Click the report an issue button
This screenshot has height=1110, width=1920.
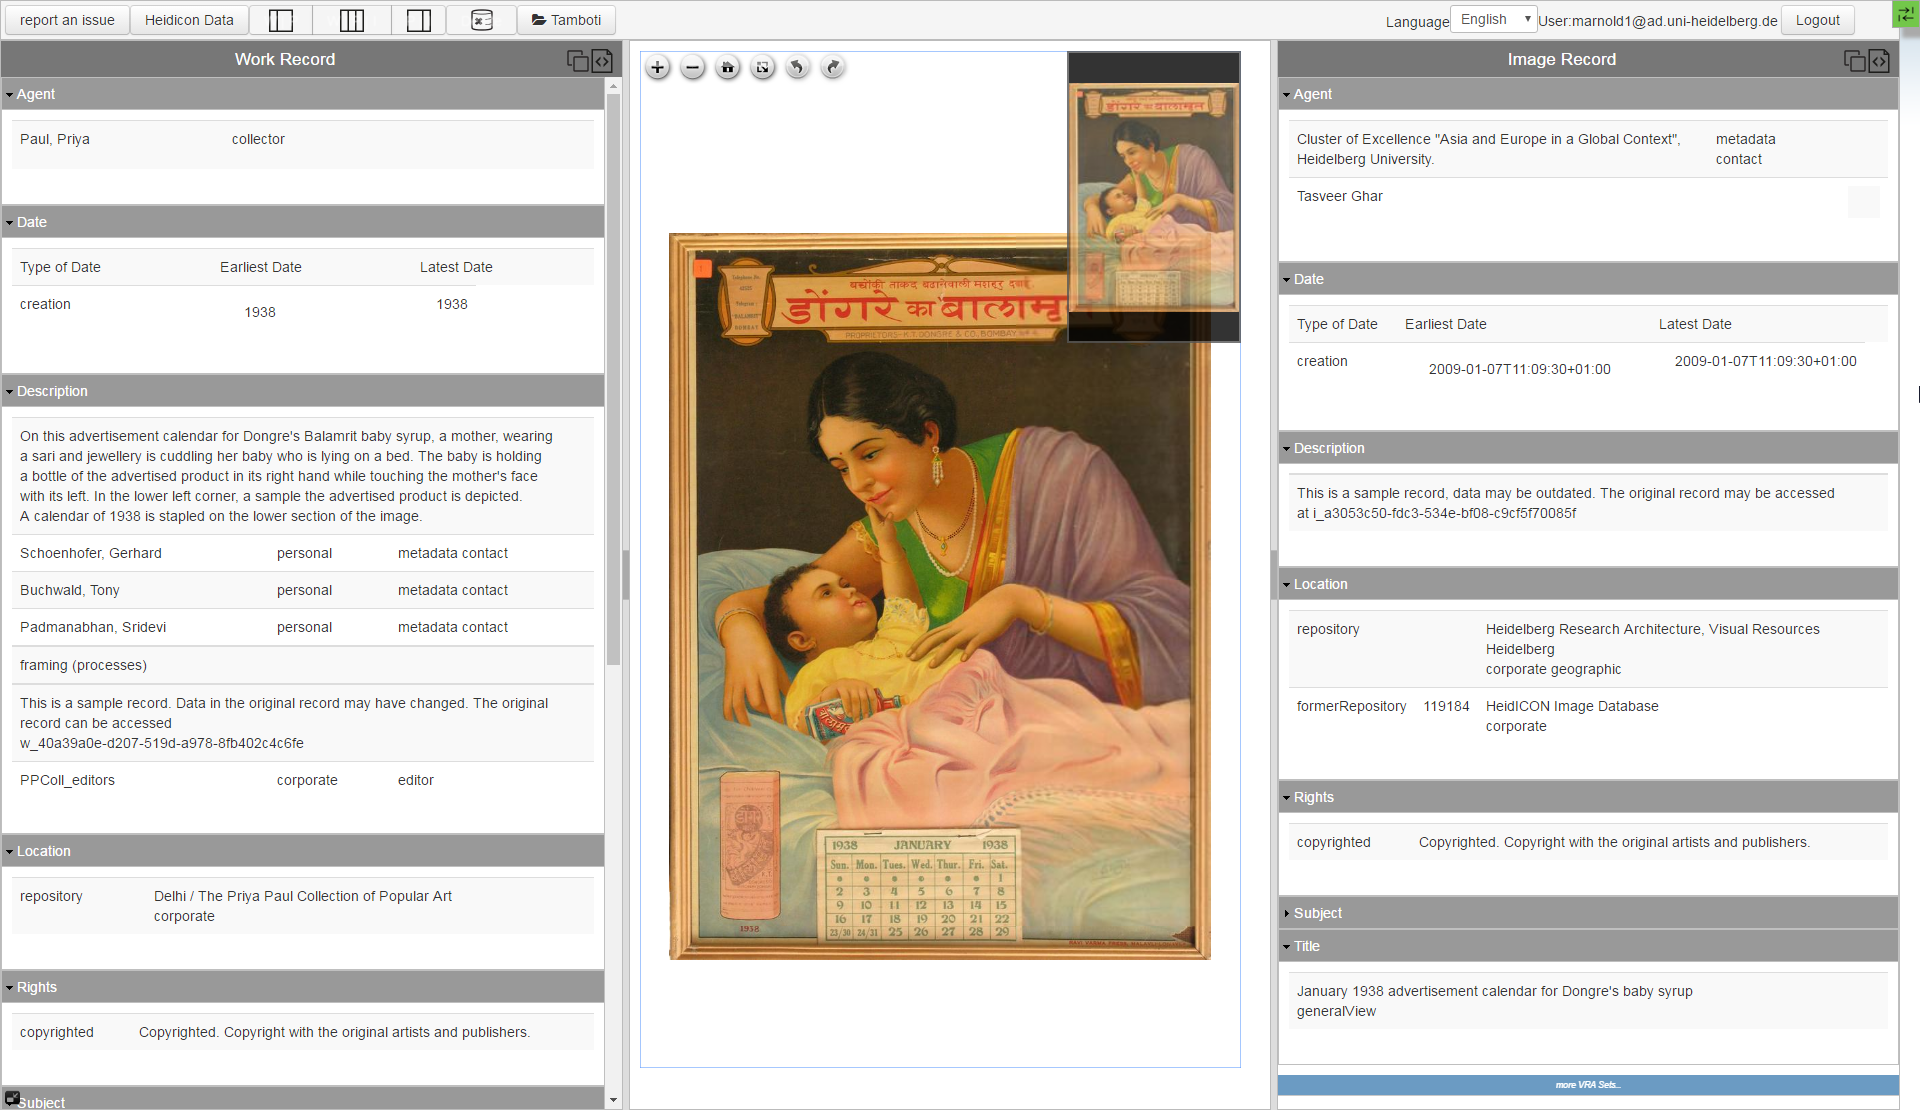point(67,20)
